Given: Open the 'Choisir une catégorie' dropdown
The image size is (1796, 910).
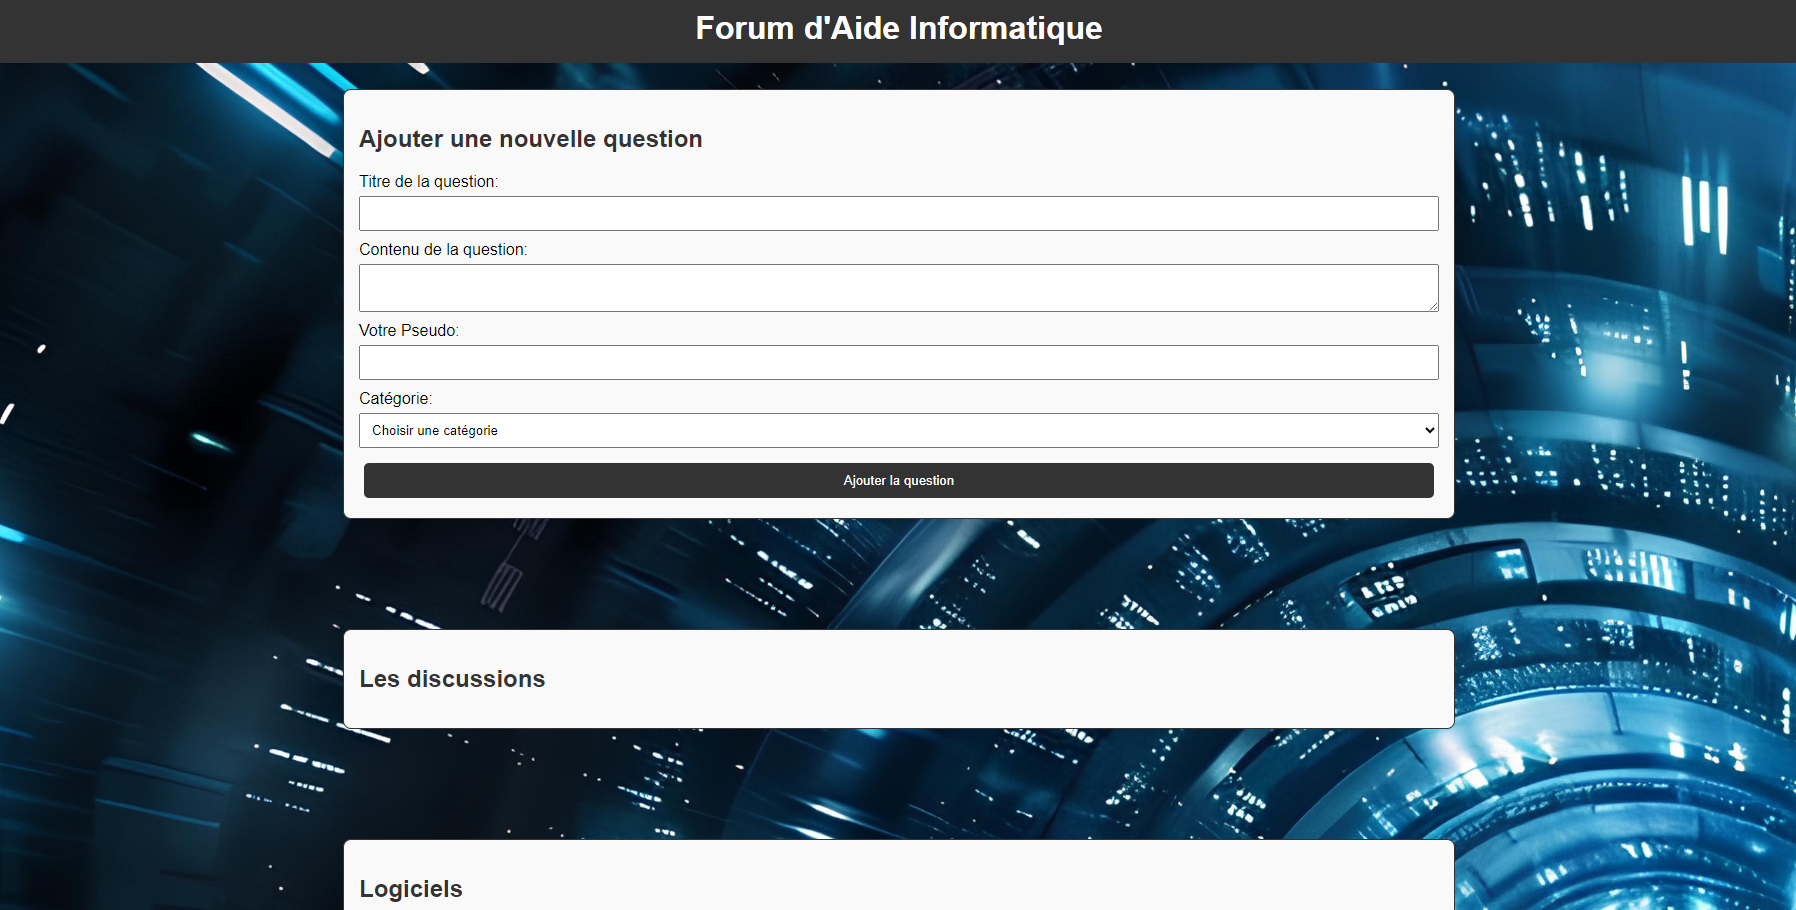Looking at the screenshot, I should point(898,430).
